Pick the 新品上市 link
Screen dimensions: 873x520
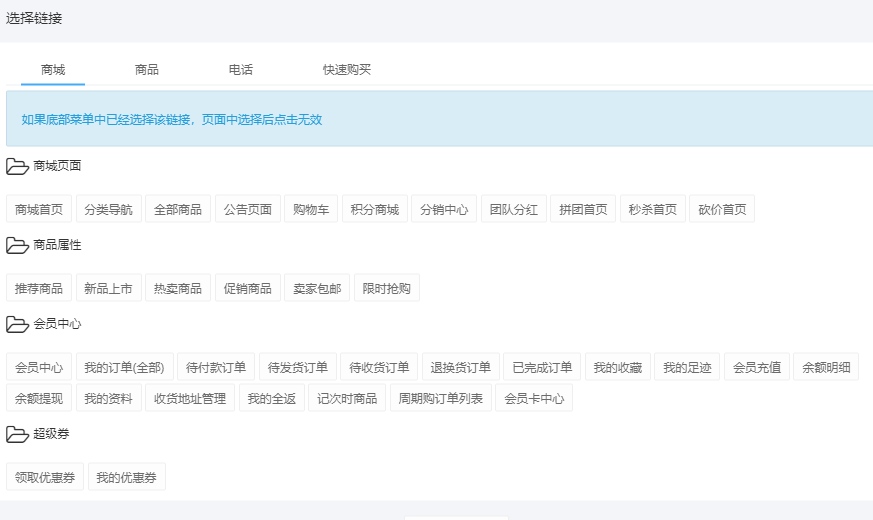(109, 288)
